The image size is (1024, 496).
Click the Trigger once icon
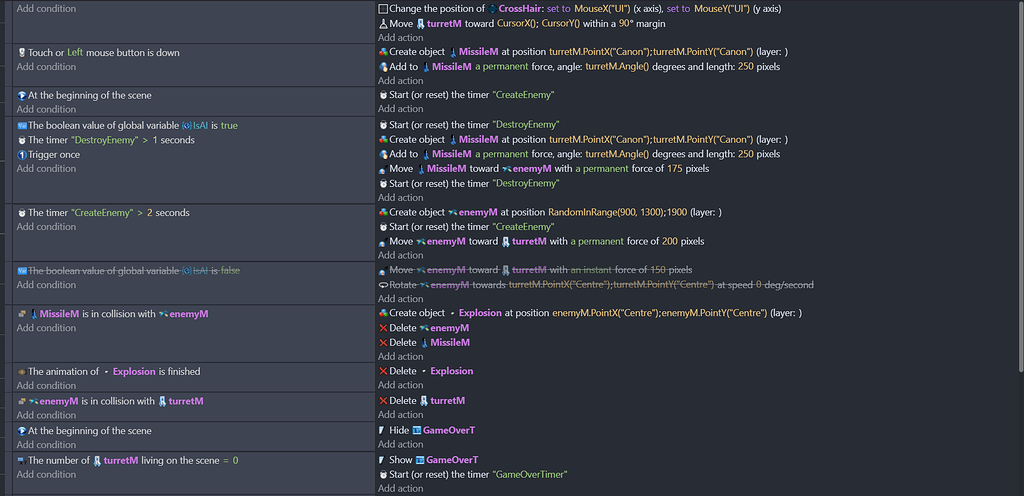coord(22,155)
